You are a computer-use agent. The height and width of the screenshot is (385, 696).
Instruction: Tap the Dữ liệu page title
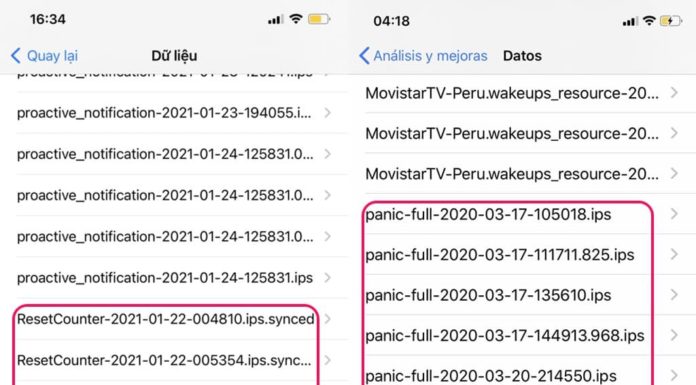coord(174,56)
